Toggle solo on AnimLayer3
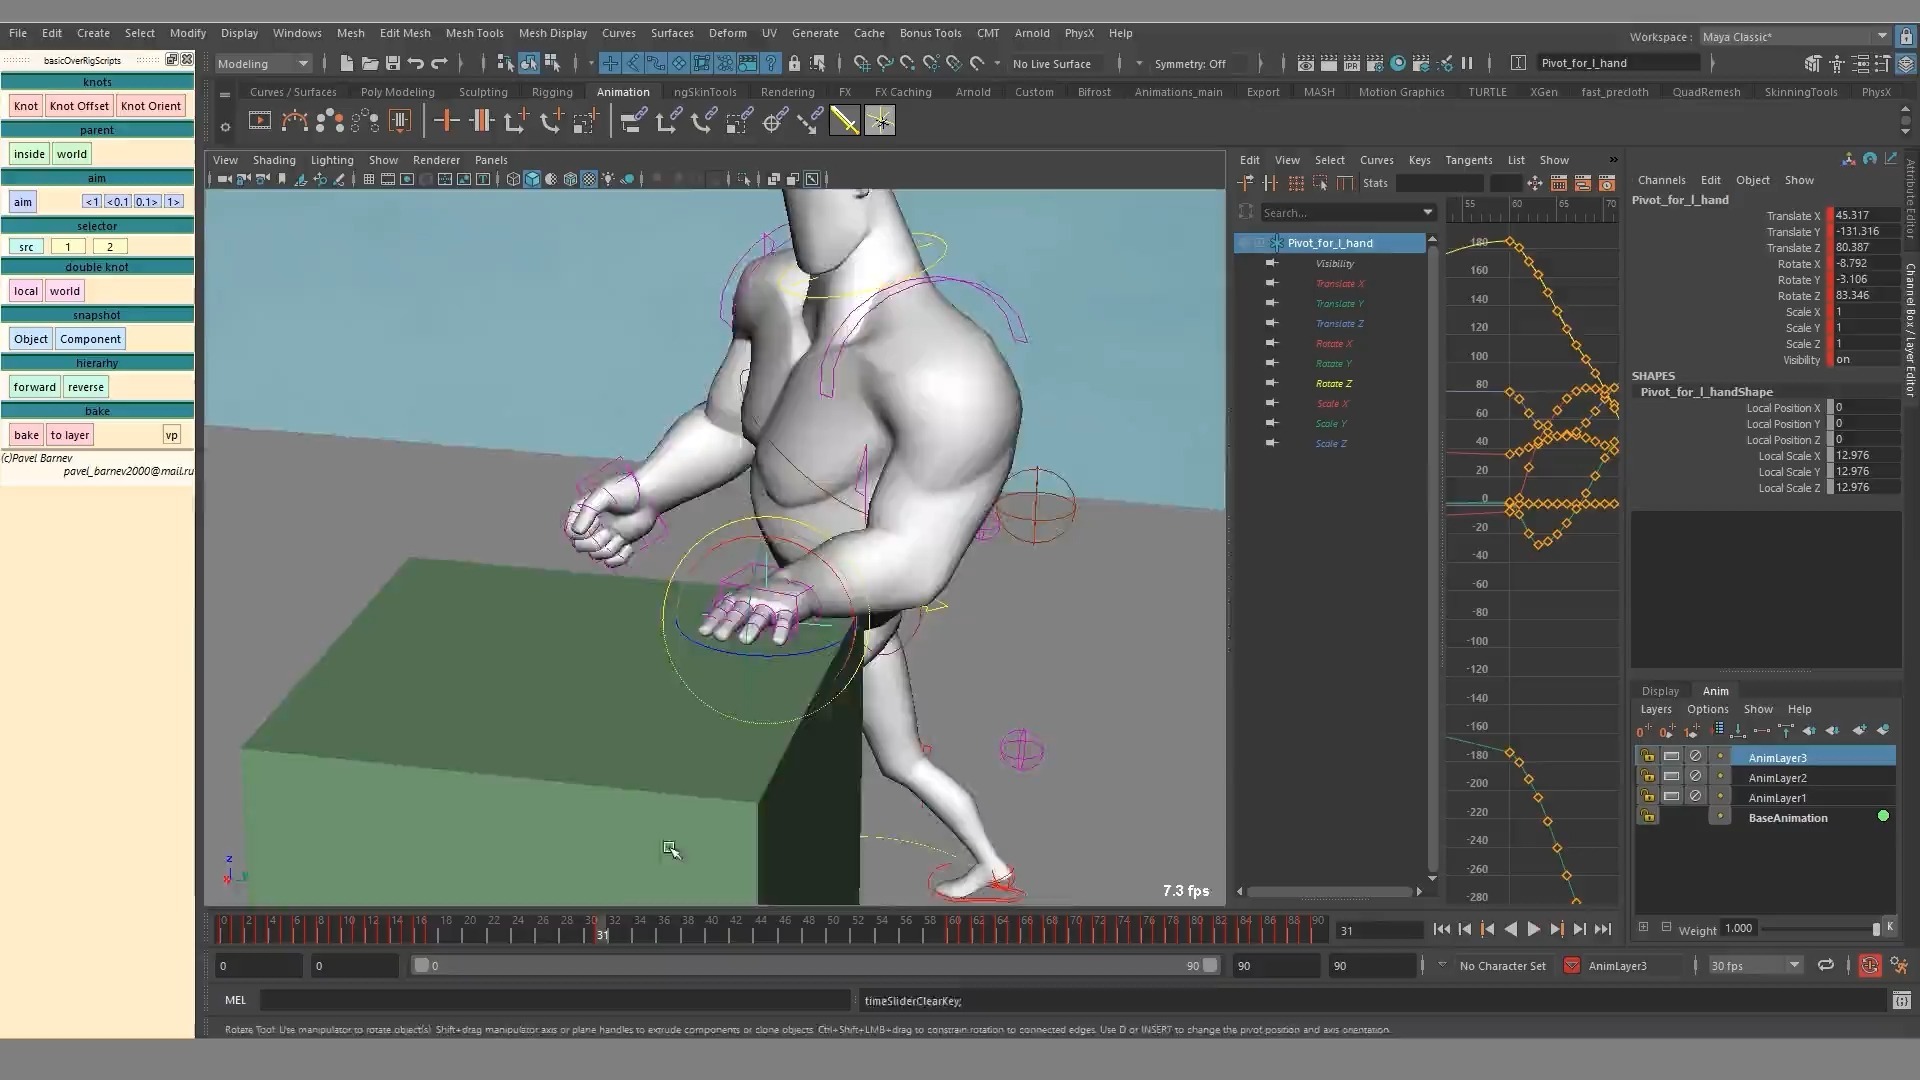The width and height of the screenshot is (1920, 1080). coord(1671,757)
